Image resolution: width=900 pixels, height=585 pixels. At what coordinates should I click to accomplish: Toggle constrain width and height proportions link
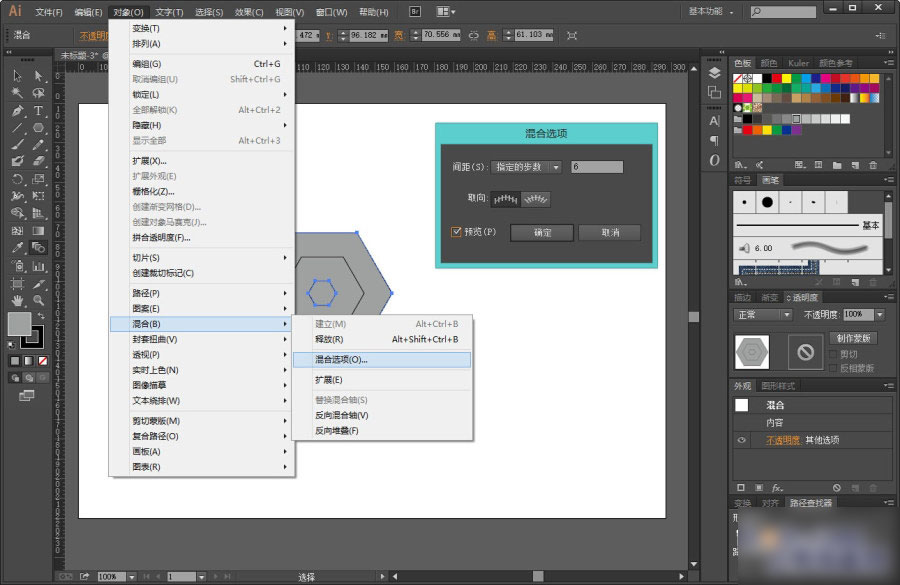474,35
